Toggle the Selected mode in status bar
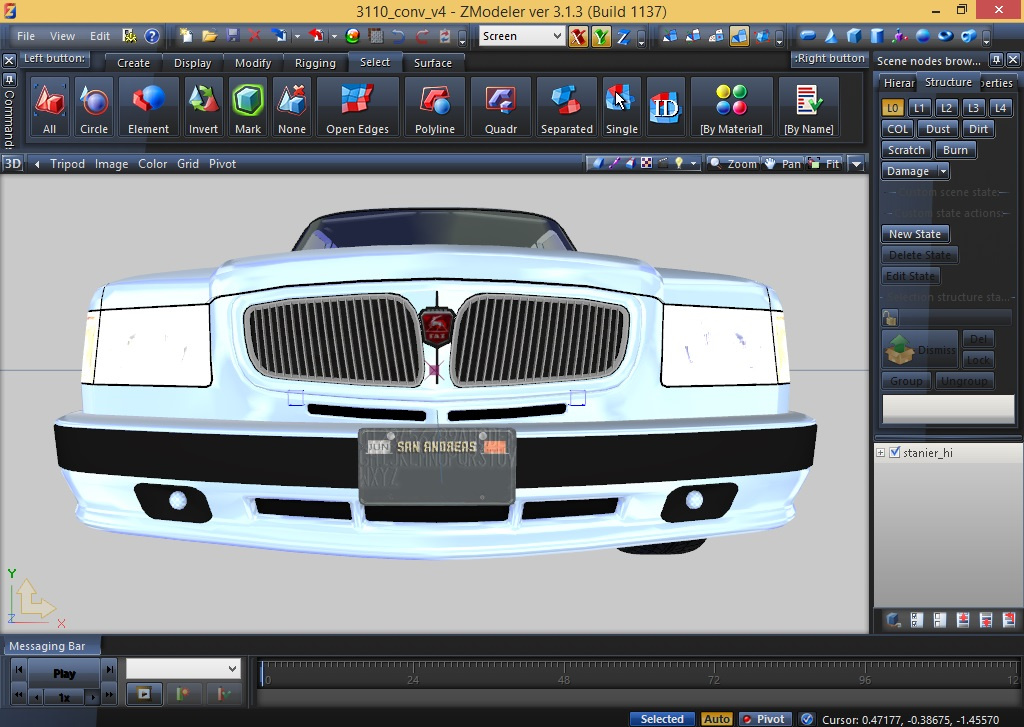 coord(662,719)
